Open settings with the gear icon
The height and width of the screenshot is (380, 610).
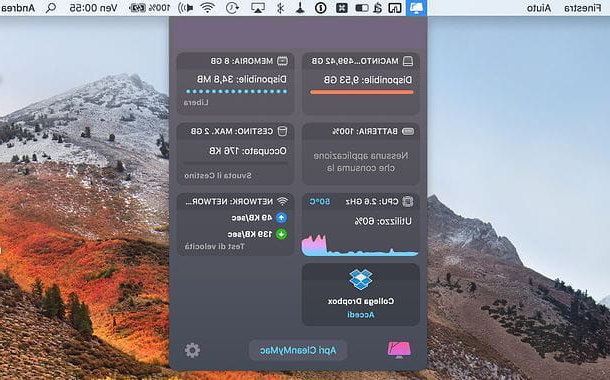tap(192, 350)
